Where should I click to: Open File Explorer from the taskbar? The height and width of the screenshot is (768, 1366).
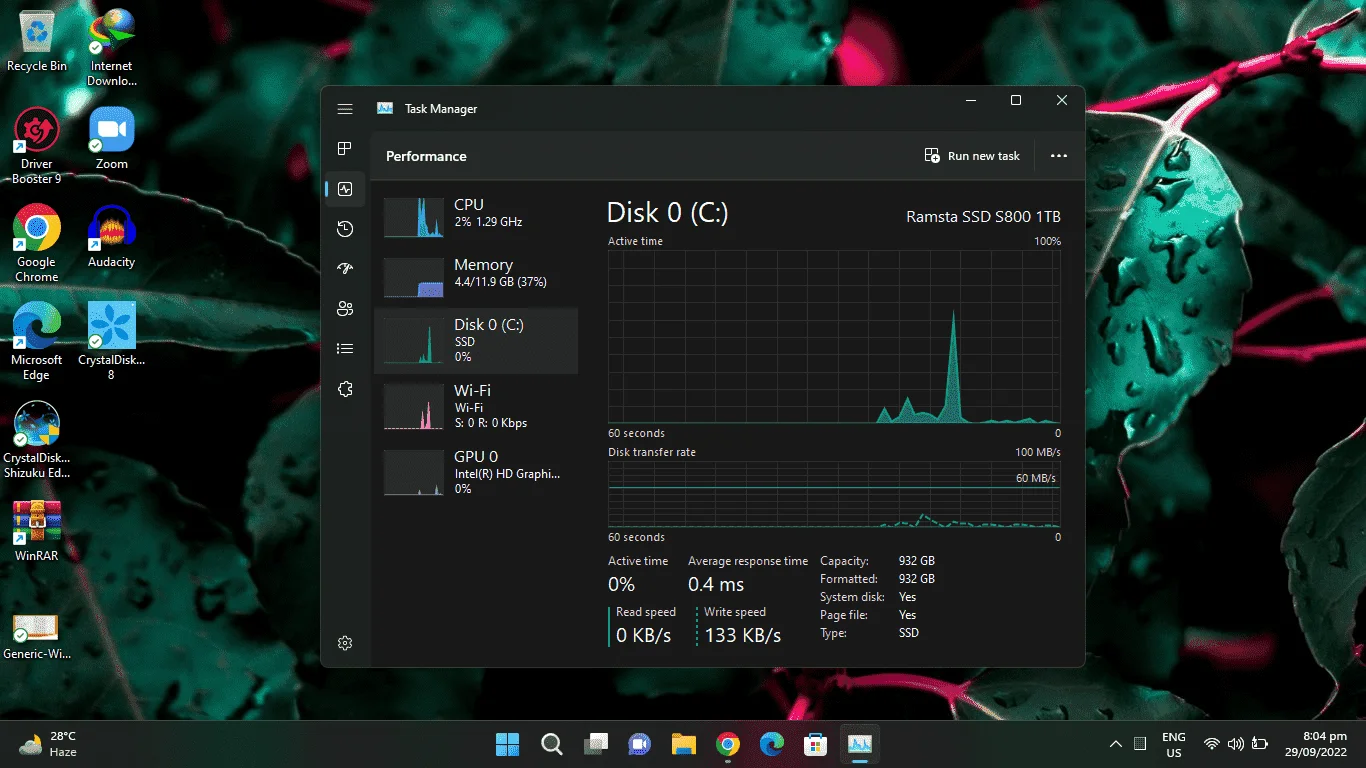(684, 744)
